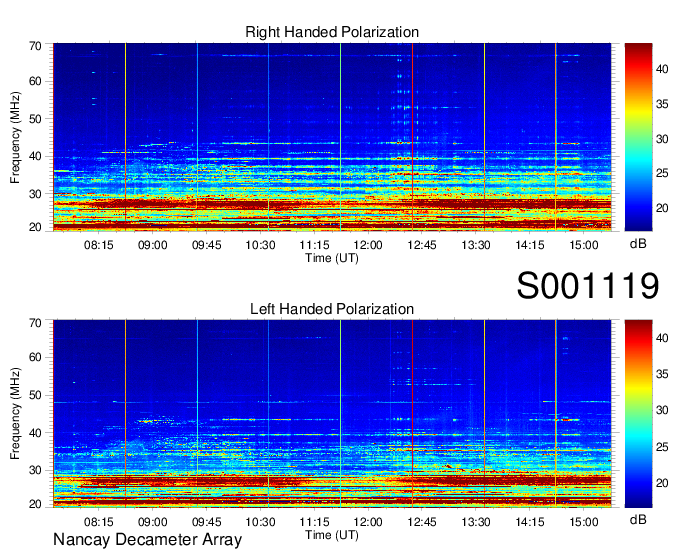The width and height of the screenshot is (680, 552).
Task: Click the 11:15 tick label under lower plot
Action: (314, 522)
